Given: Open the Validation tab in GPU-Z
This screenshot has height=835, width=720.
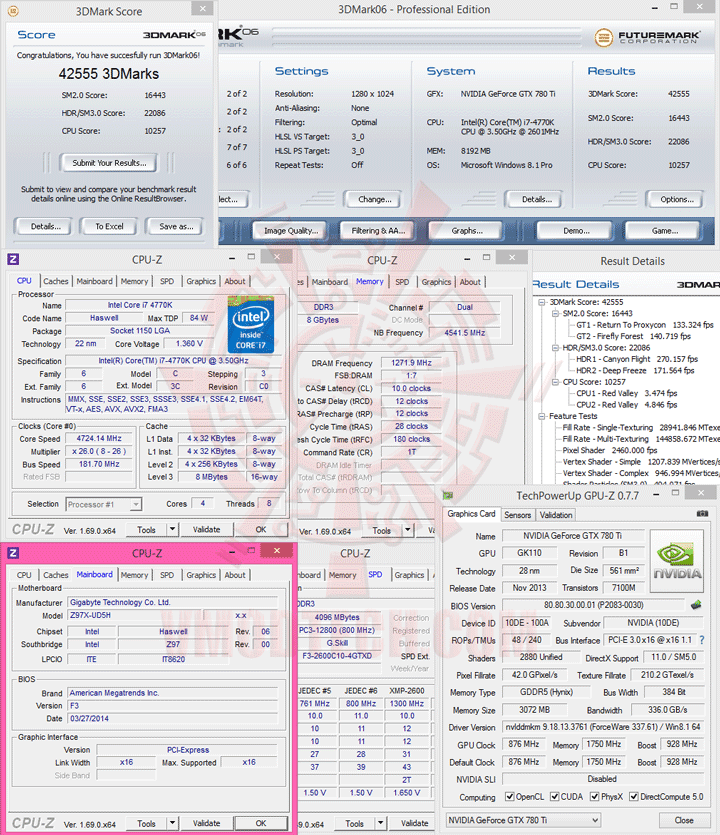Looking at the screenshot, I should [x=555, y=515].
